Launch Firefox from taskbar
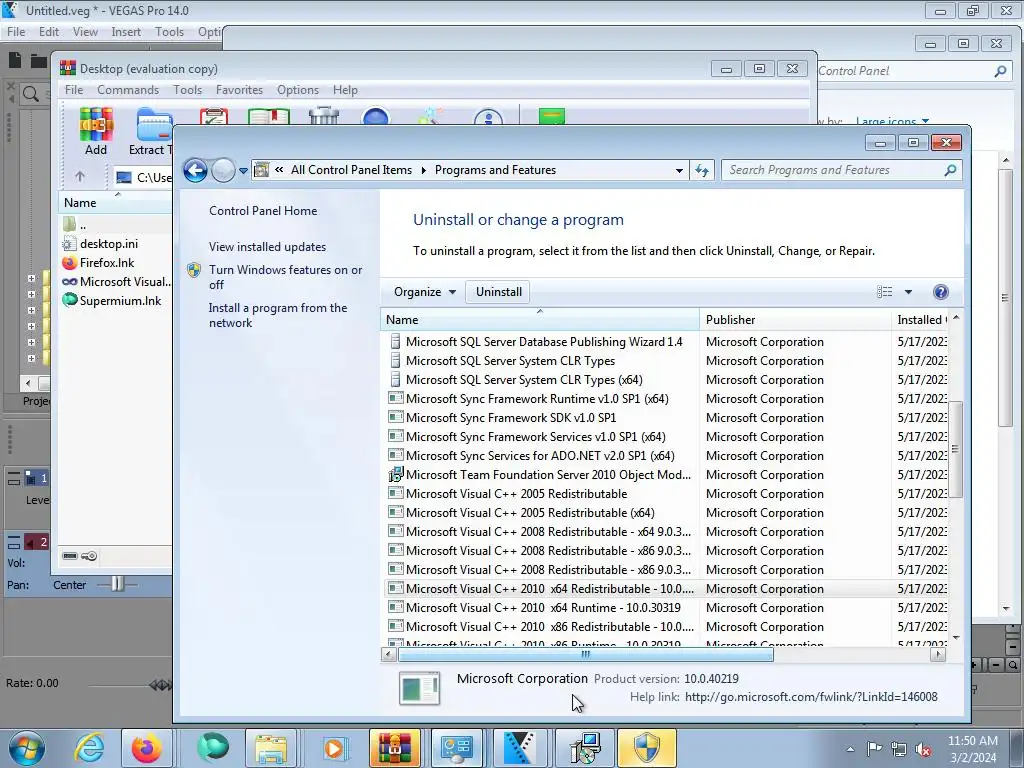Screen dimensions: 1024x768 point(146,748)
